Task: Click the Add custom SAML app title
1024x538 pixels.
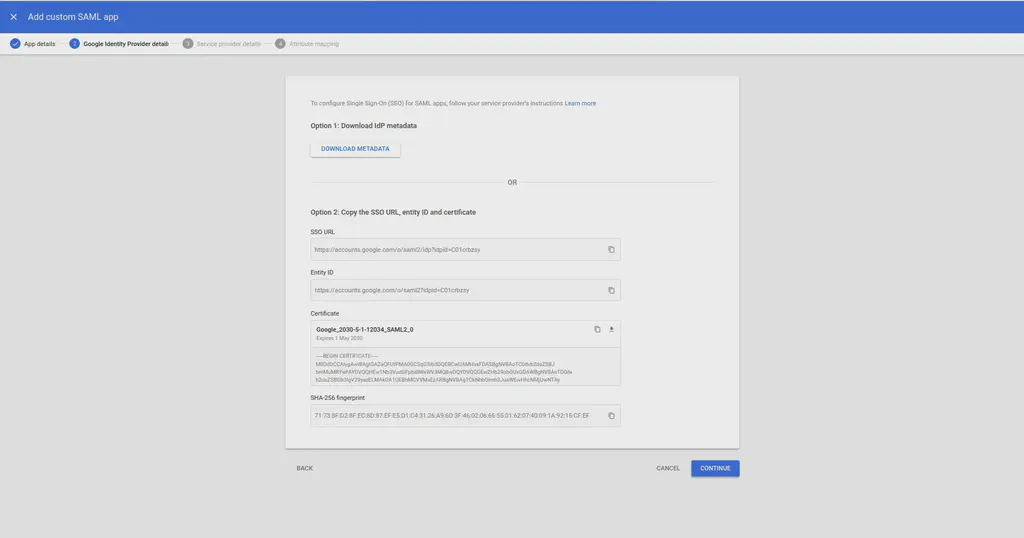Action: (x=73, y=17)
